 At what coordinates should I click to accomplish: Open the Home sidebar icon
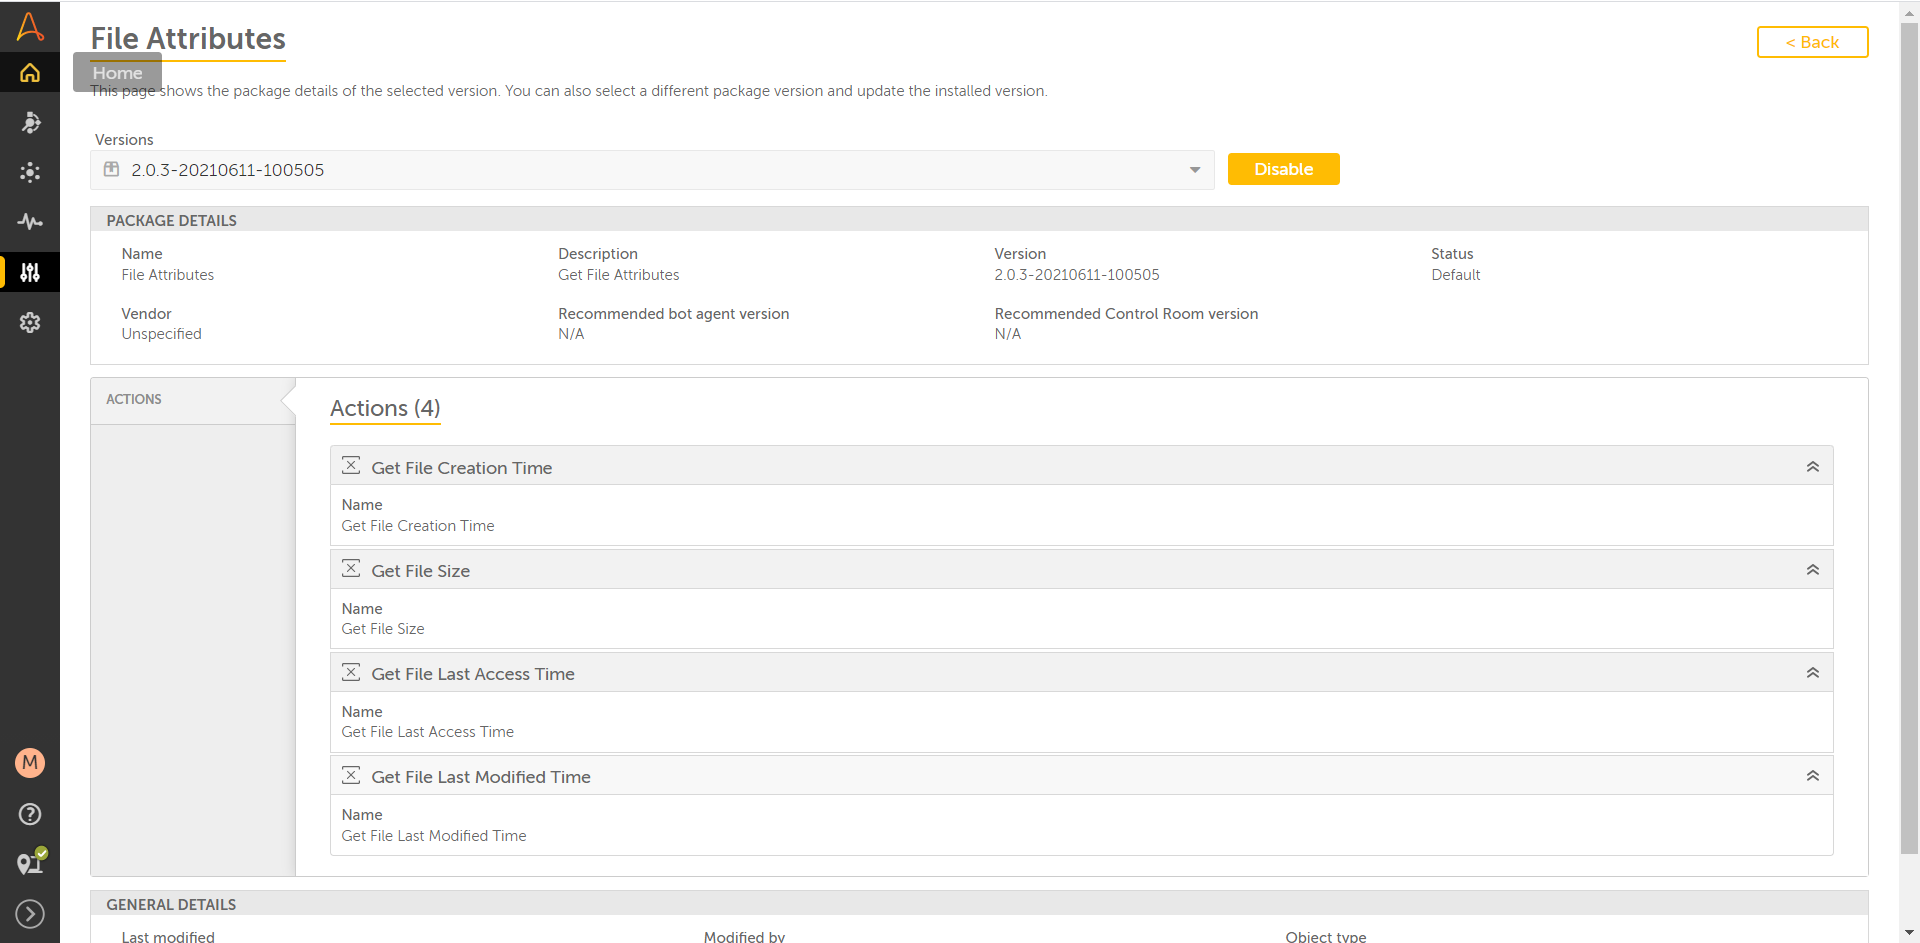pos(30,73)
